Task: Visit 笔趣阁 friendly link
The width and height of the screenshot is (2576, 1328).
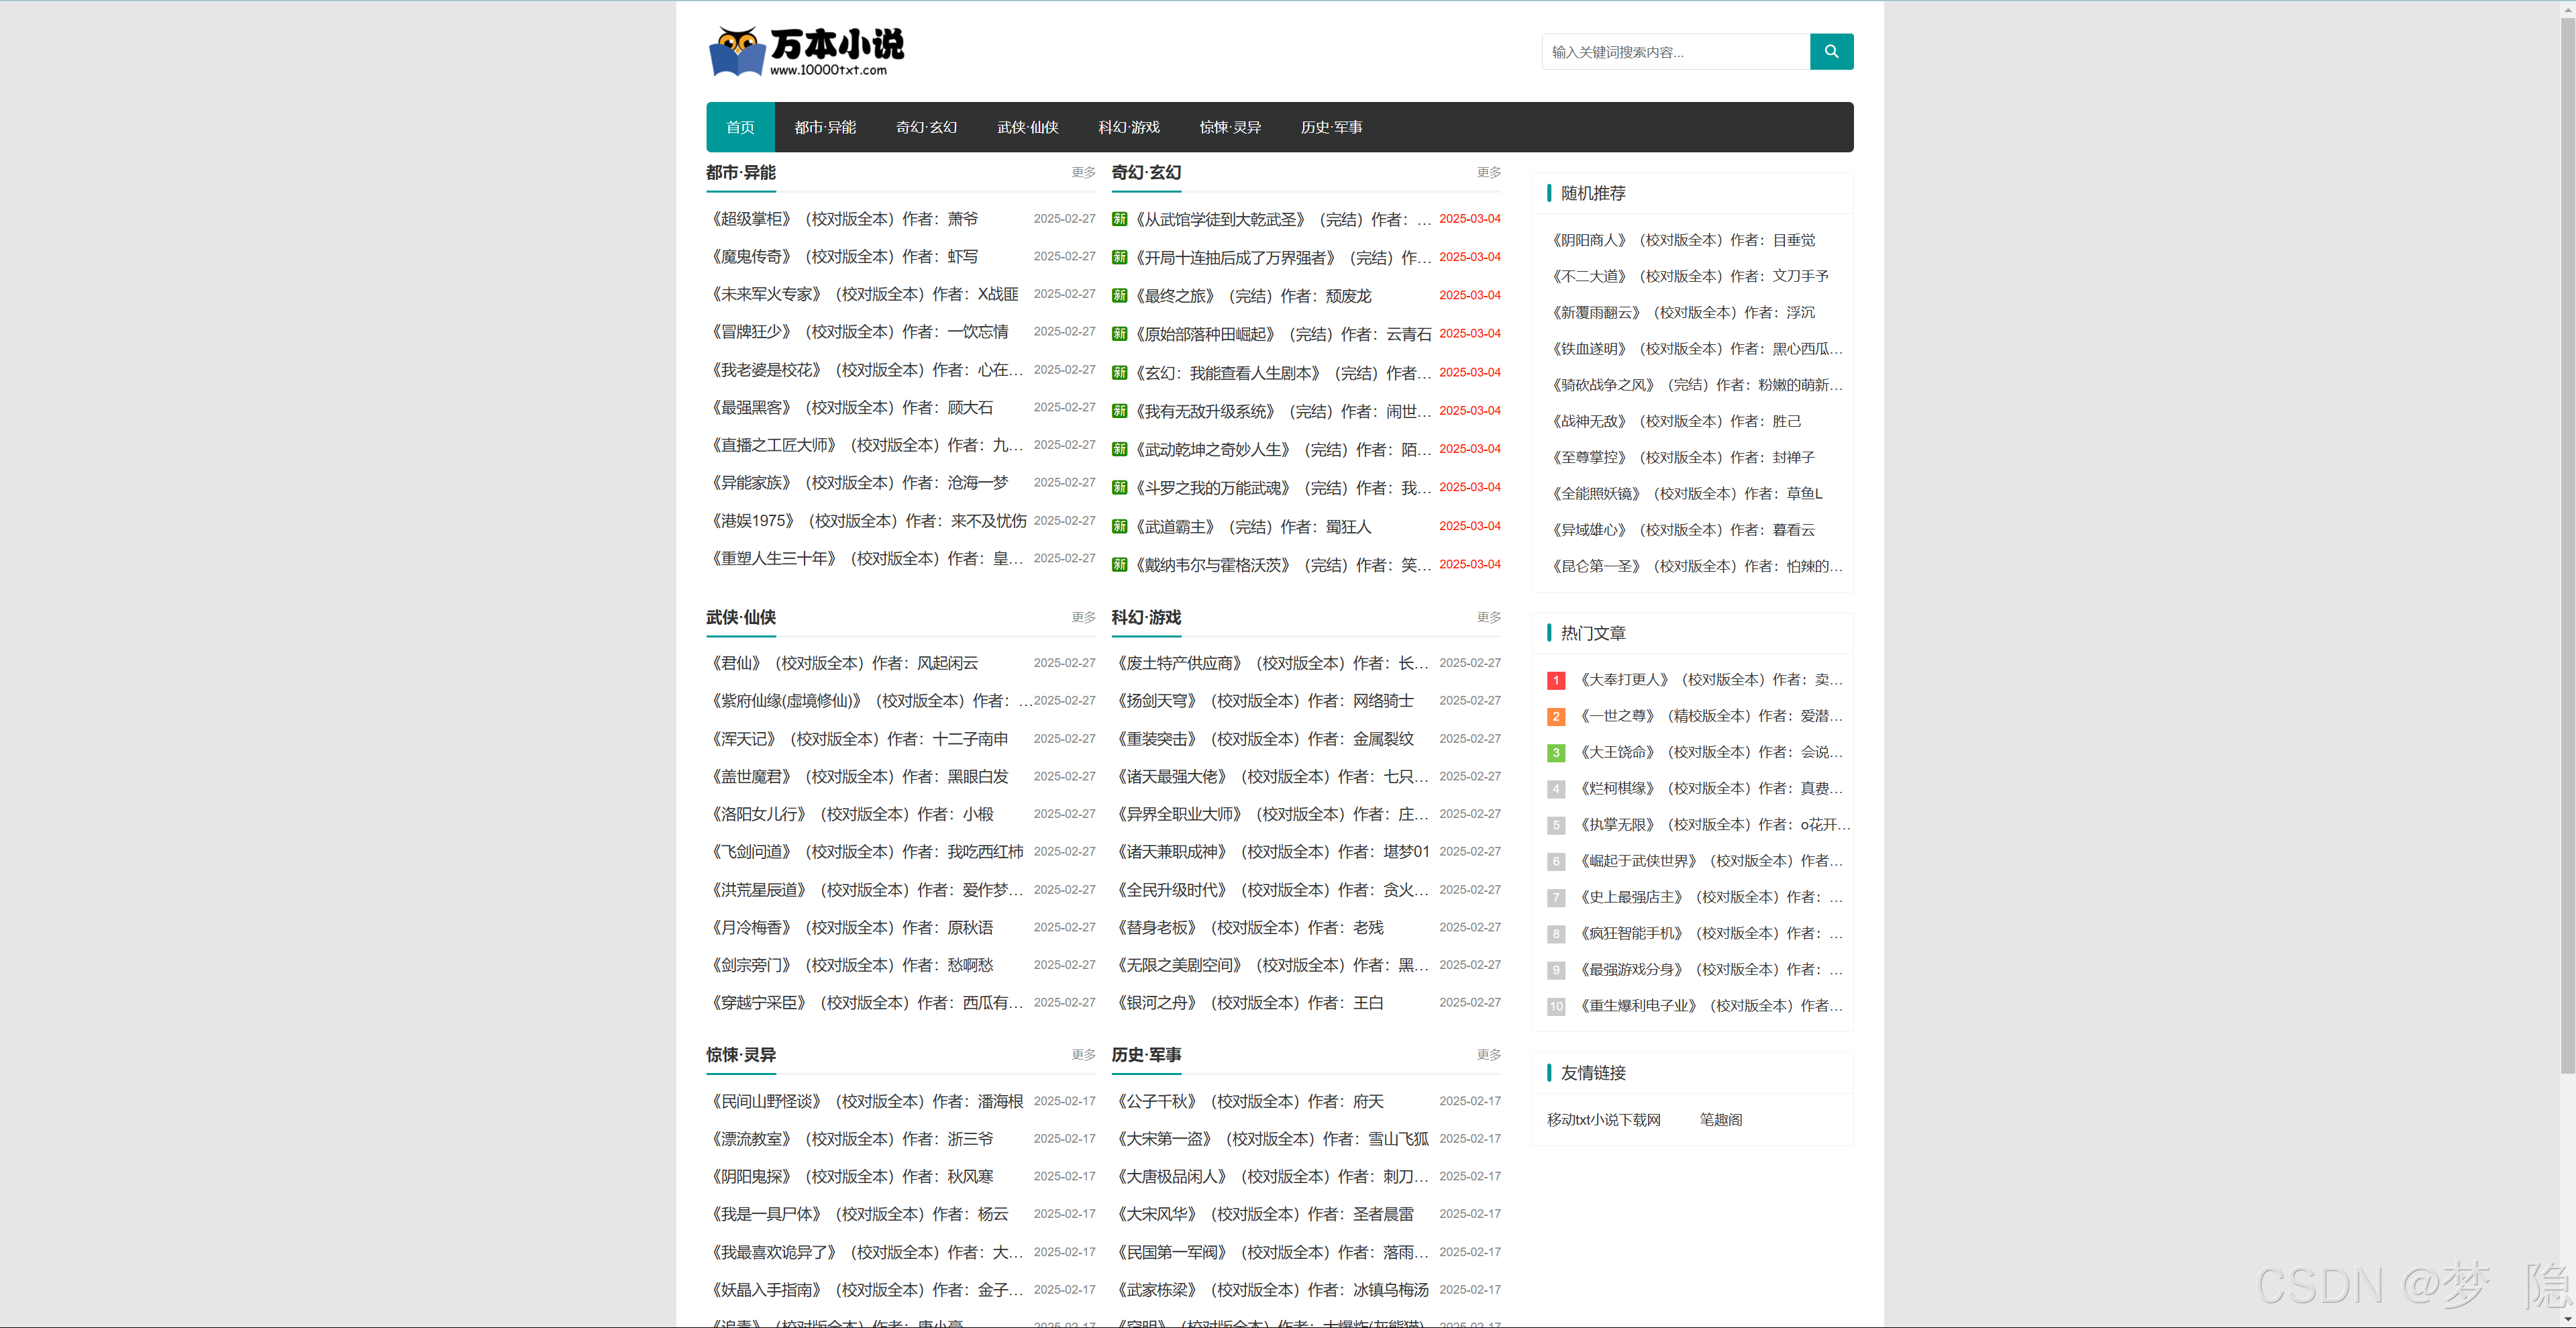Action: click(1720, 1120)
